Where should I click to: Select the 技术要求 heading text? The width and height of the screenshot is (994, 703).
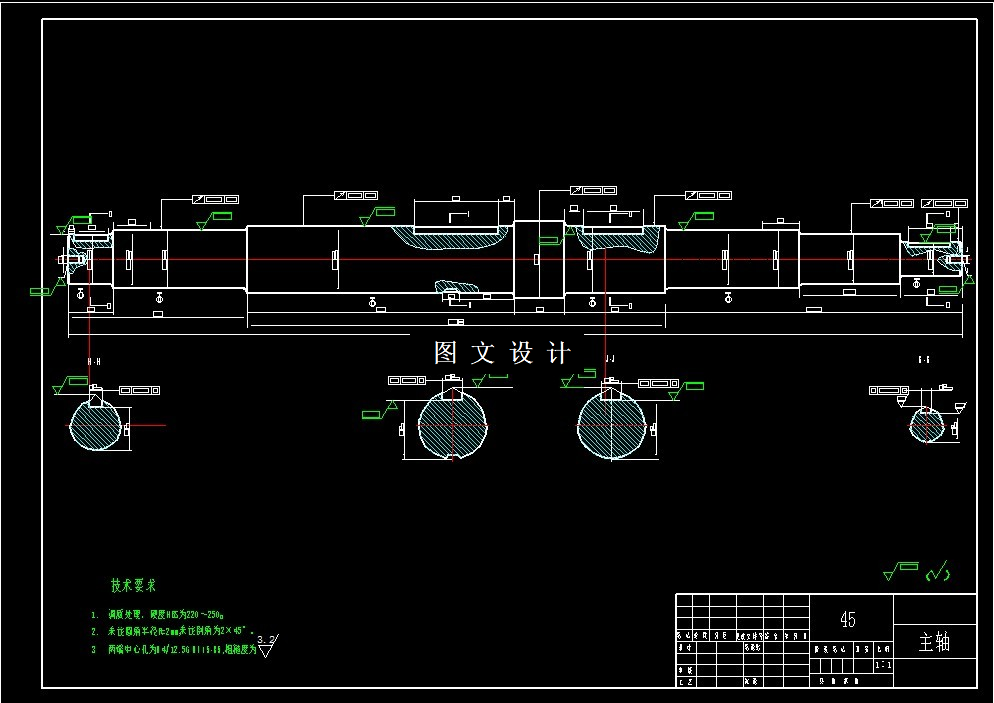tap(133, 584)
